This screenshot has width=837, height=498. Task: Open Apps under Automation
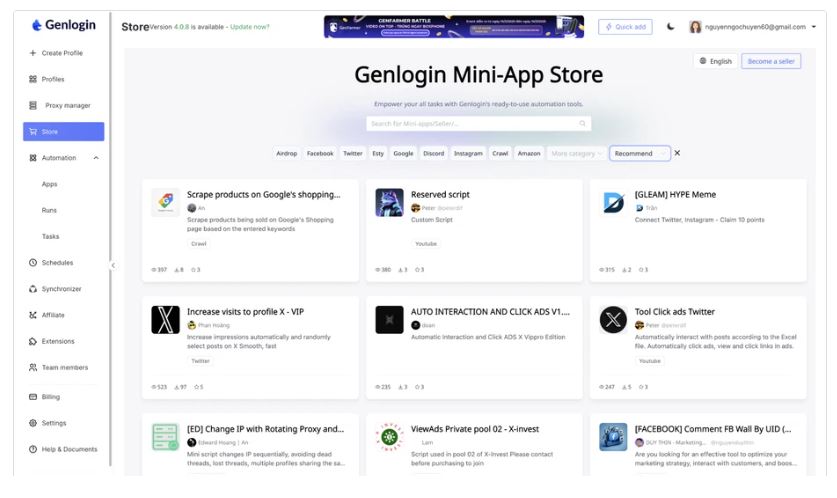pyautogui.click(x=50, y=184)
